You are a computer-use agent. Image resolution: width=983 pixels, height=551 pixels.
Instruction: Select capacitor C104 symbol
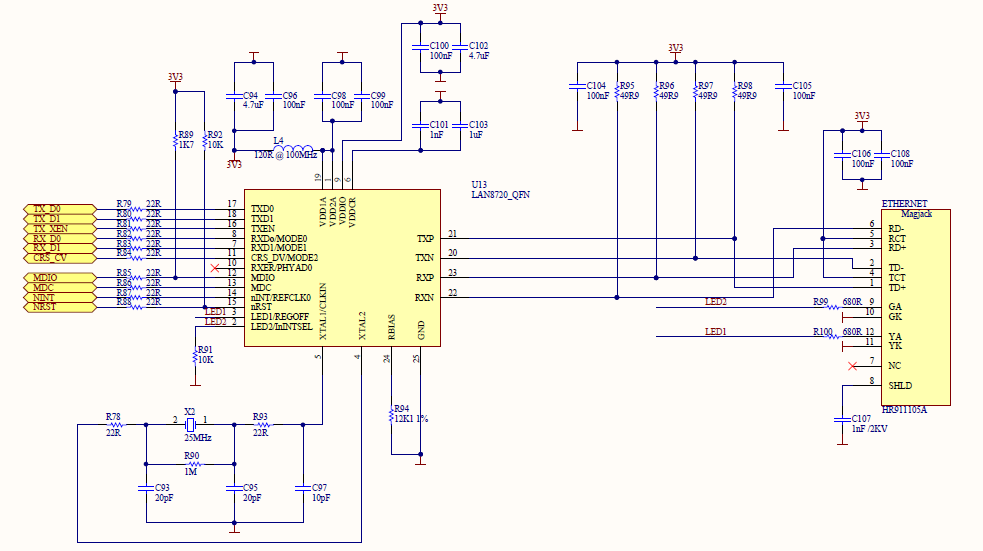click(x=577, y=87)
